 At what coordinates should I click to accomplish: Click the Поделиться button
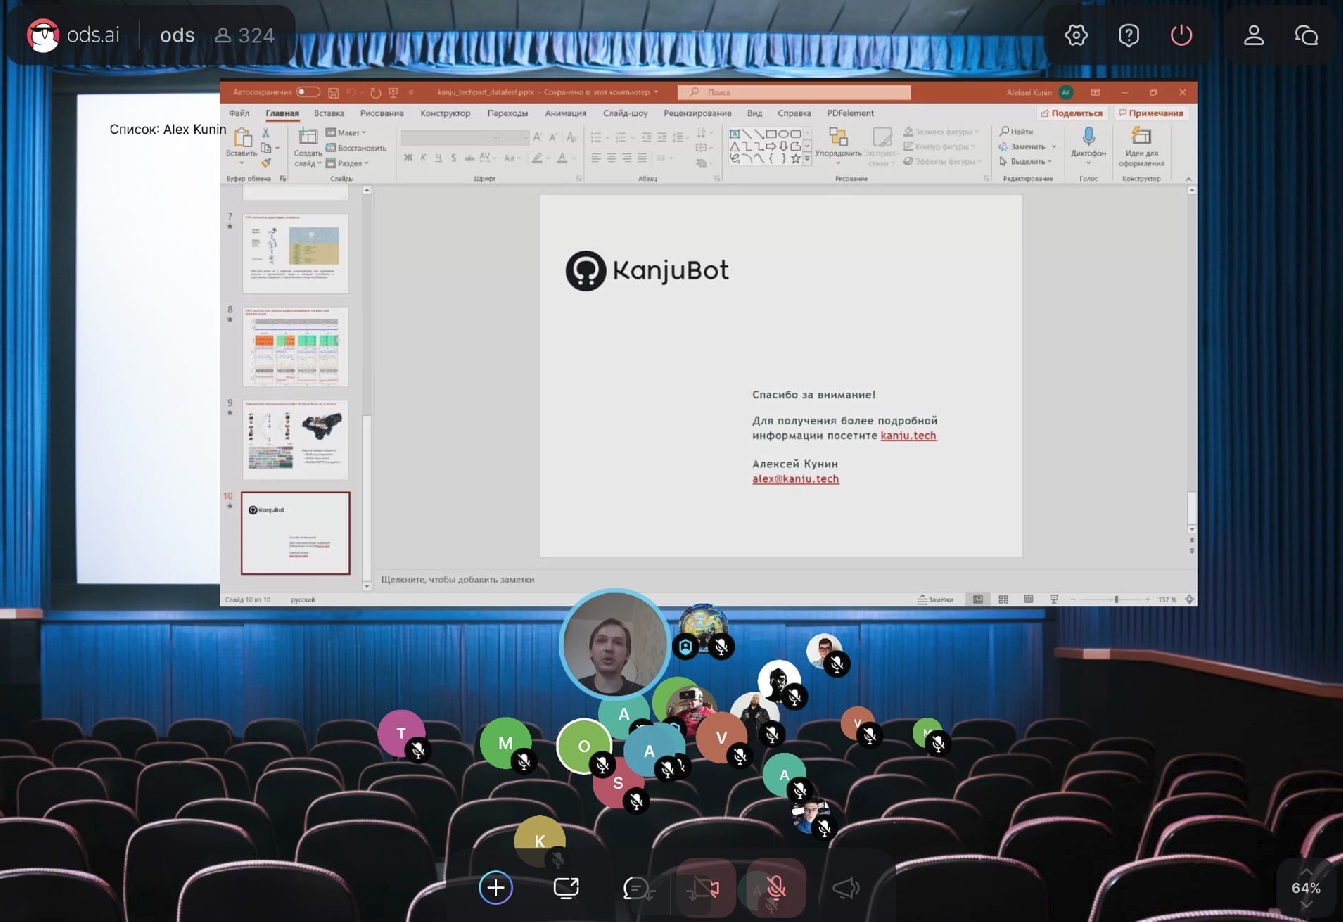1072,113
